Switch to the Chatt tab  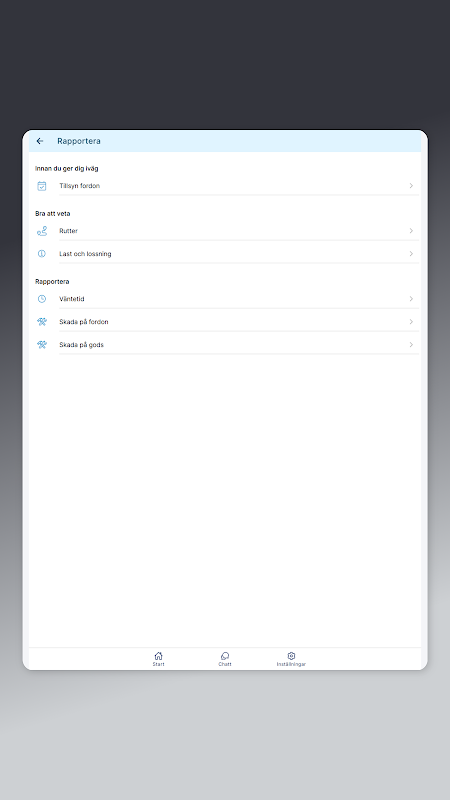point(224,659)
